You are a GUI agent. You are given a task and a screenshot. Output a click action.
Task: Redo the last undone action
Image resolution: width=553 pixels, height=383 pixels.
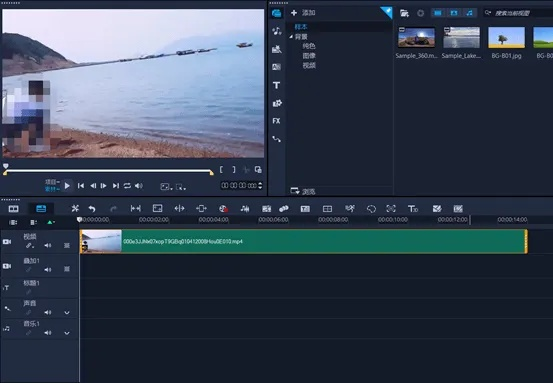pos(113,209)
